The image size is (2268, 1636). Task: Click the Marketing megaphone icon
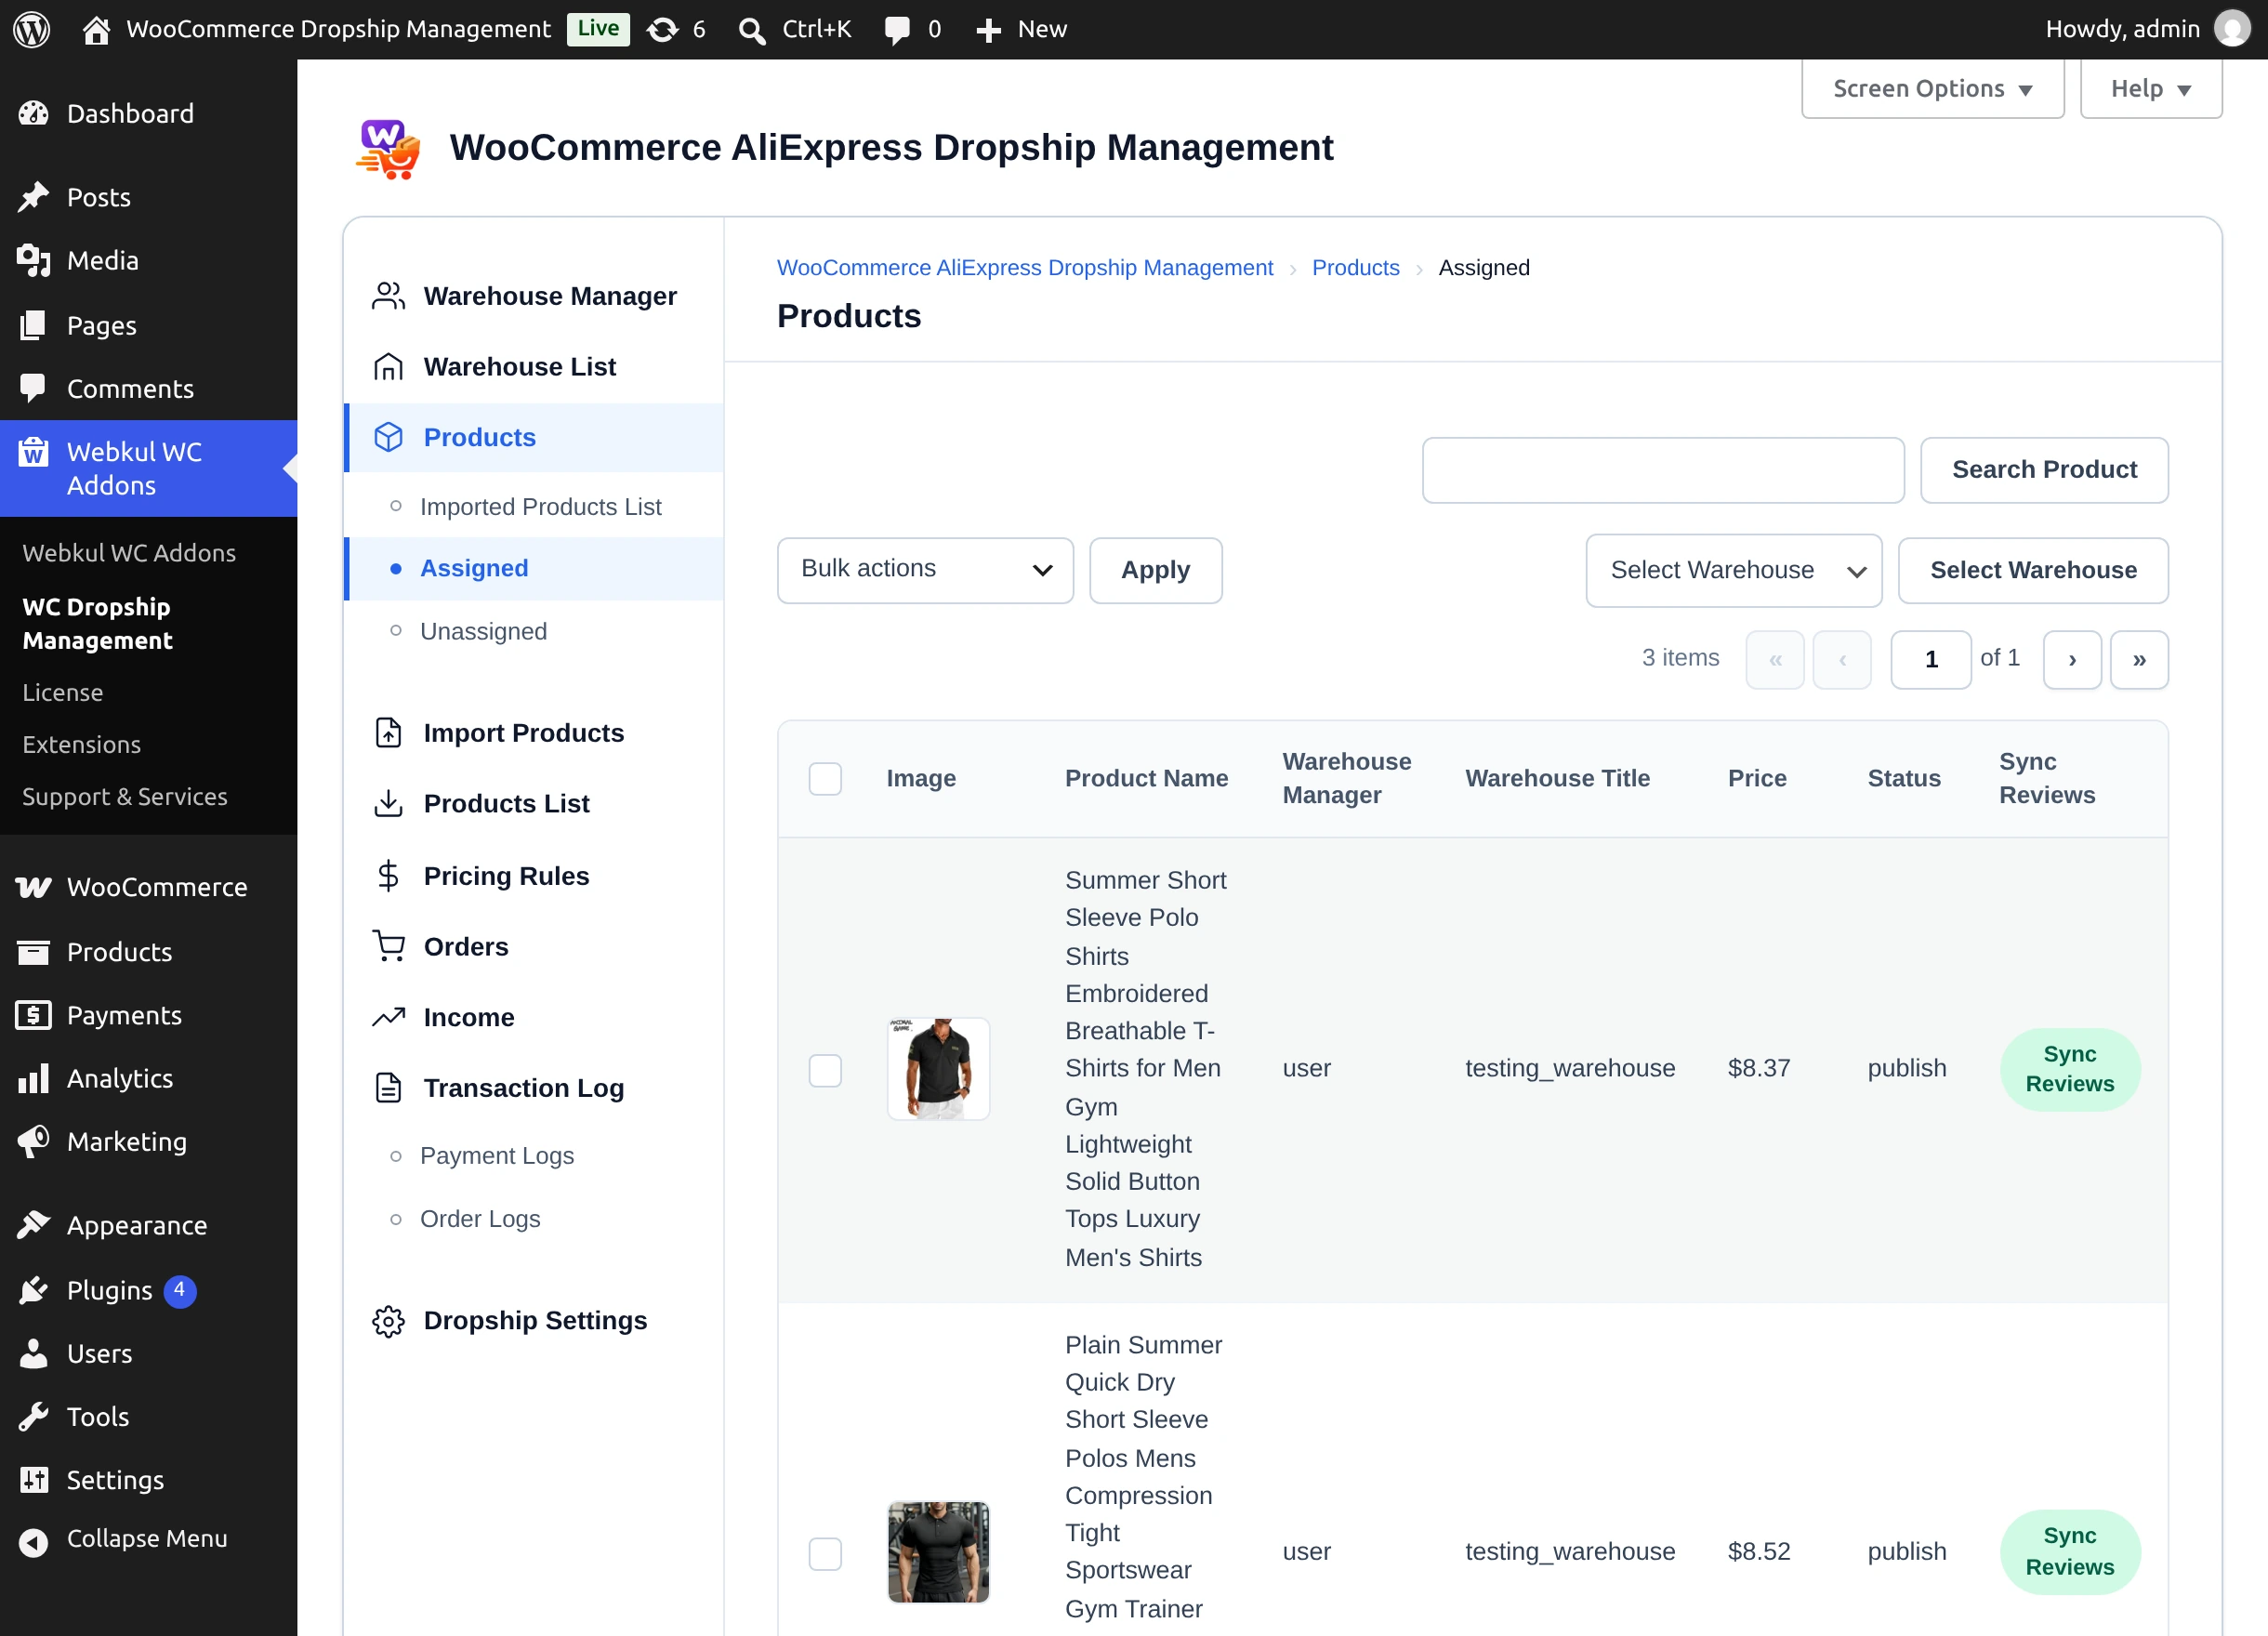pyautogui.click(x=33, y=1141)
